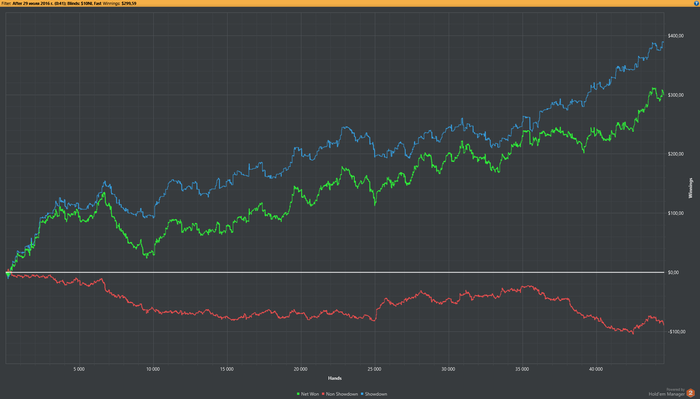The width and height of the screenshot is (700, 399).
Task: Click the 25 000 hands axis label
Action: point(375,369)
